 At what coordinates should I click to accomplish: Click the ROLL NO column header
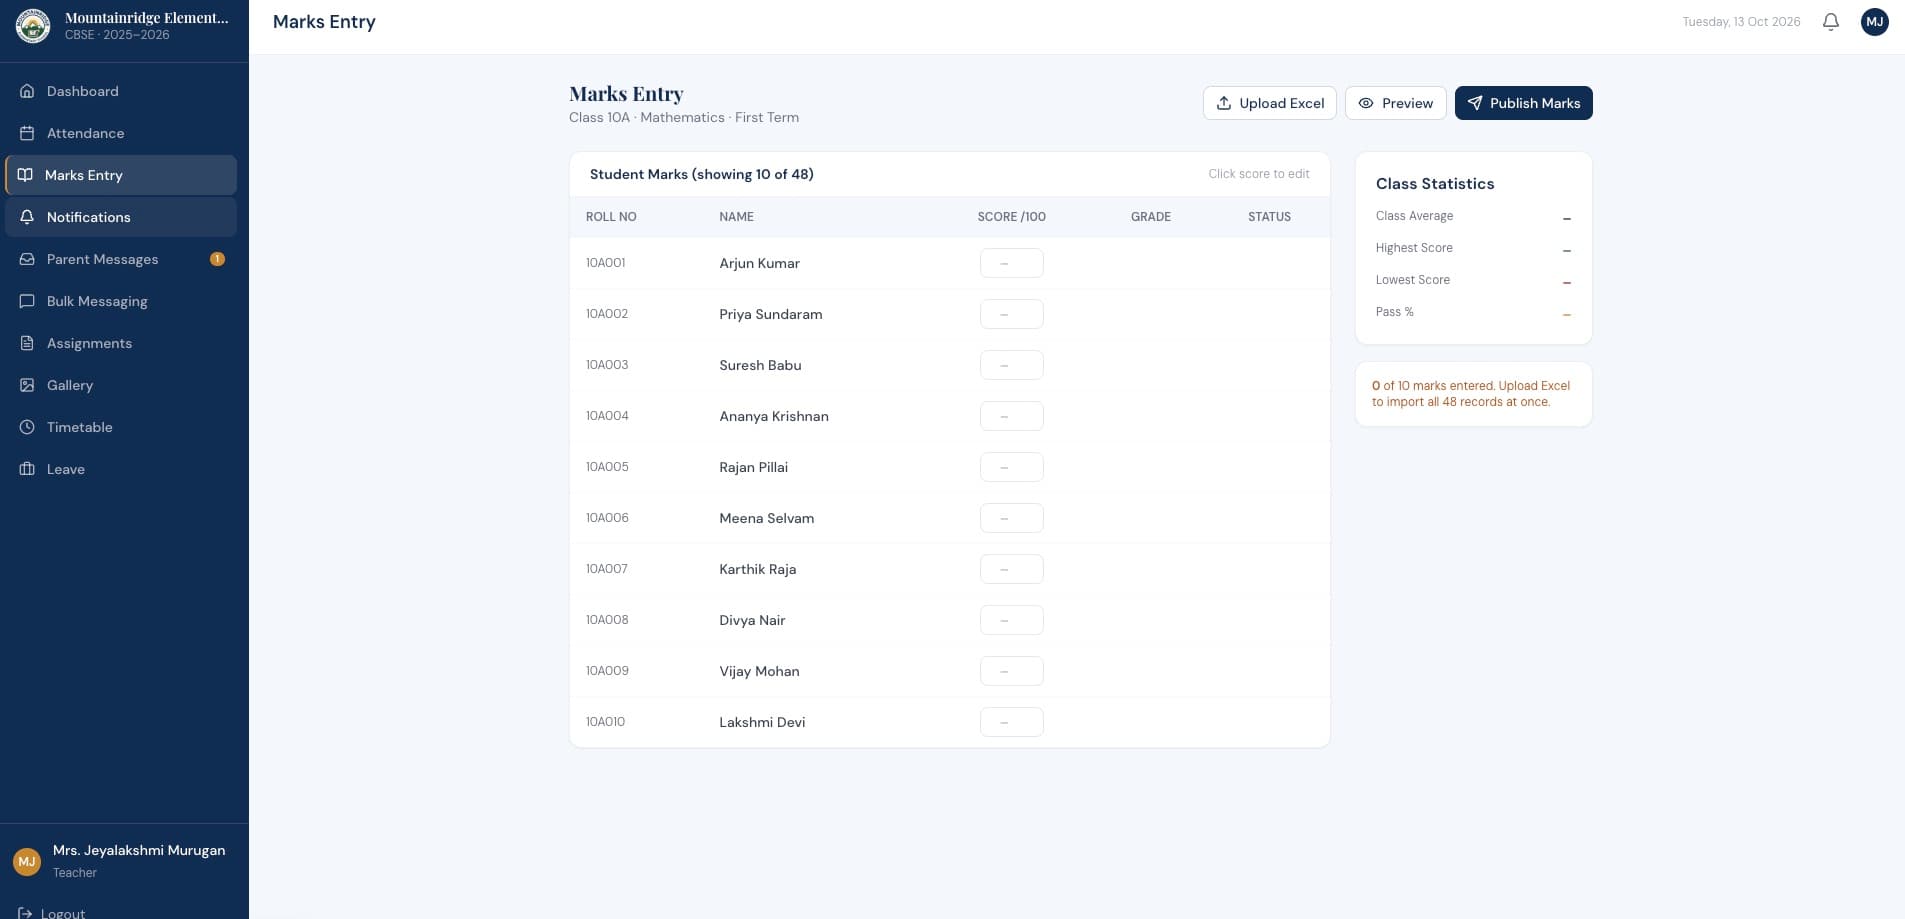[x=611, y=217]
